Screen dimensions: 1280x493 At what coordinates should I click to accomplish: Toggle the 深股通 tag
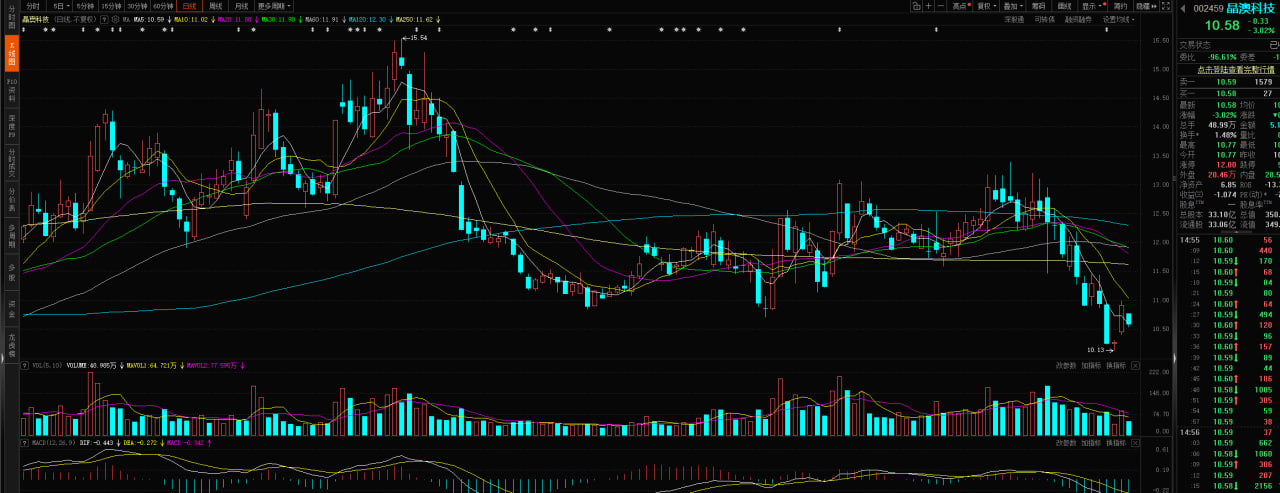pos(1014,19)
